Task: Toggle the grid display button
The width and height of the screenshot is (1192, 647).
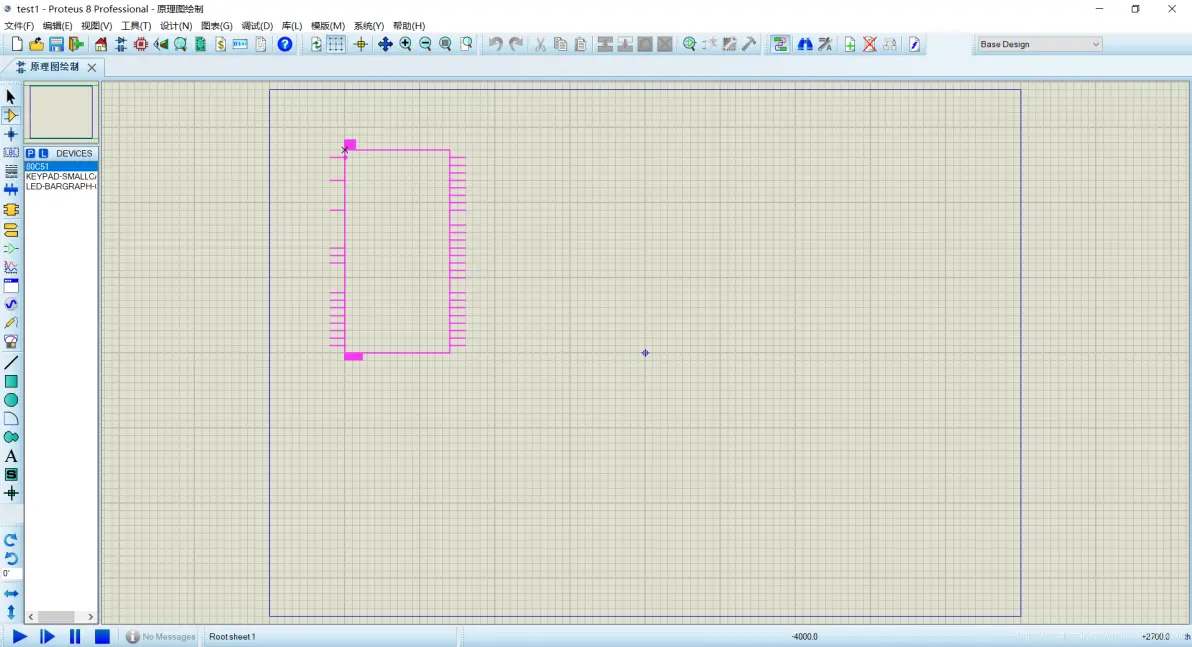Action: click(x=336, y=44)
